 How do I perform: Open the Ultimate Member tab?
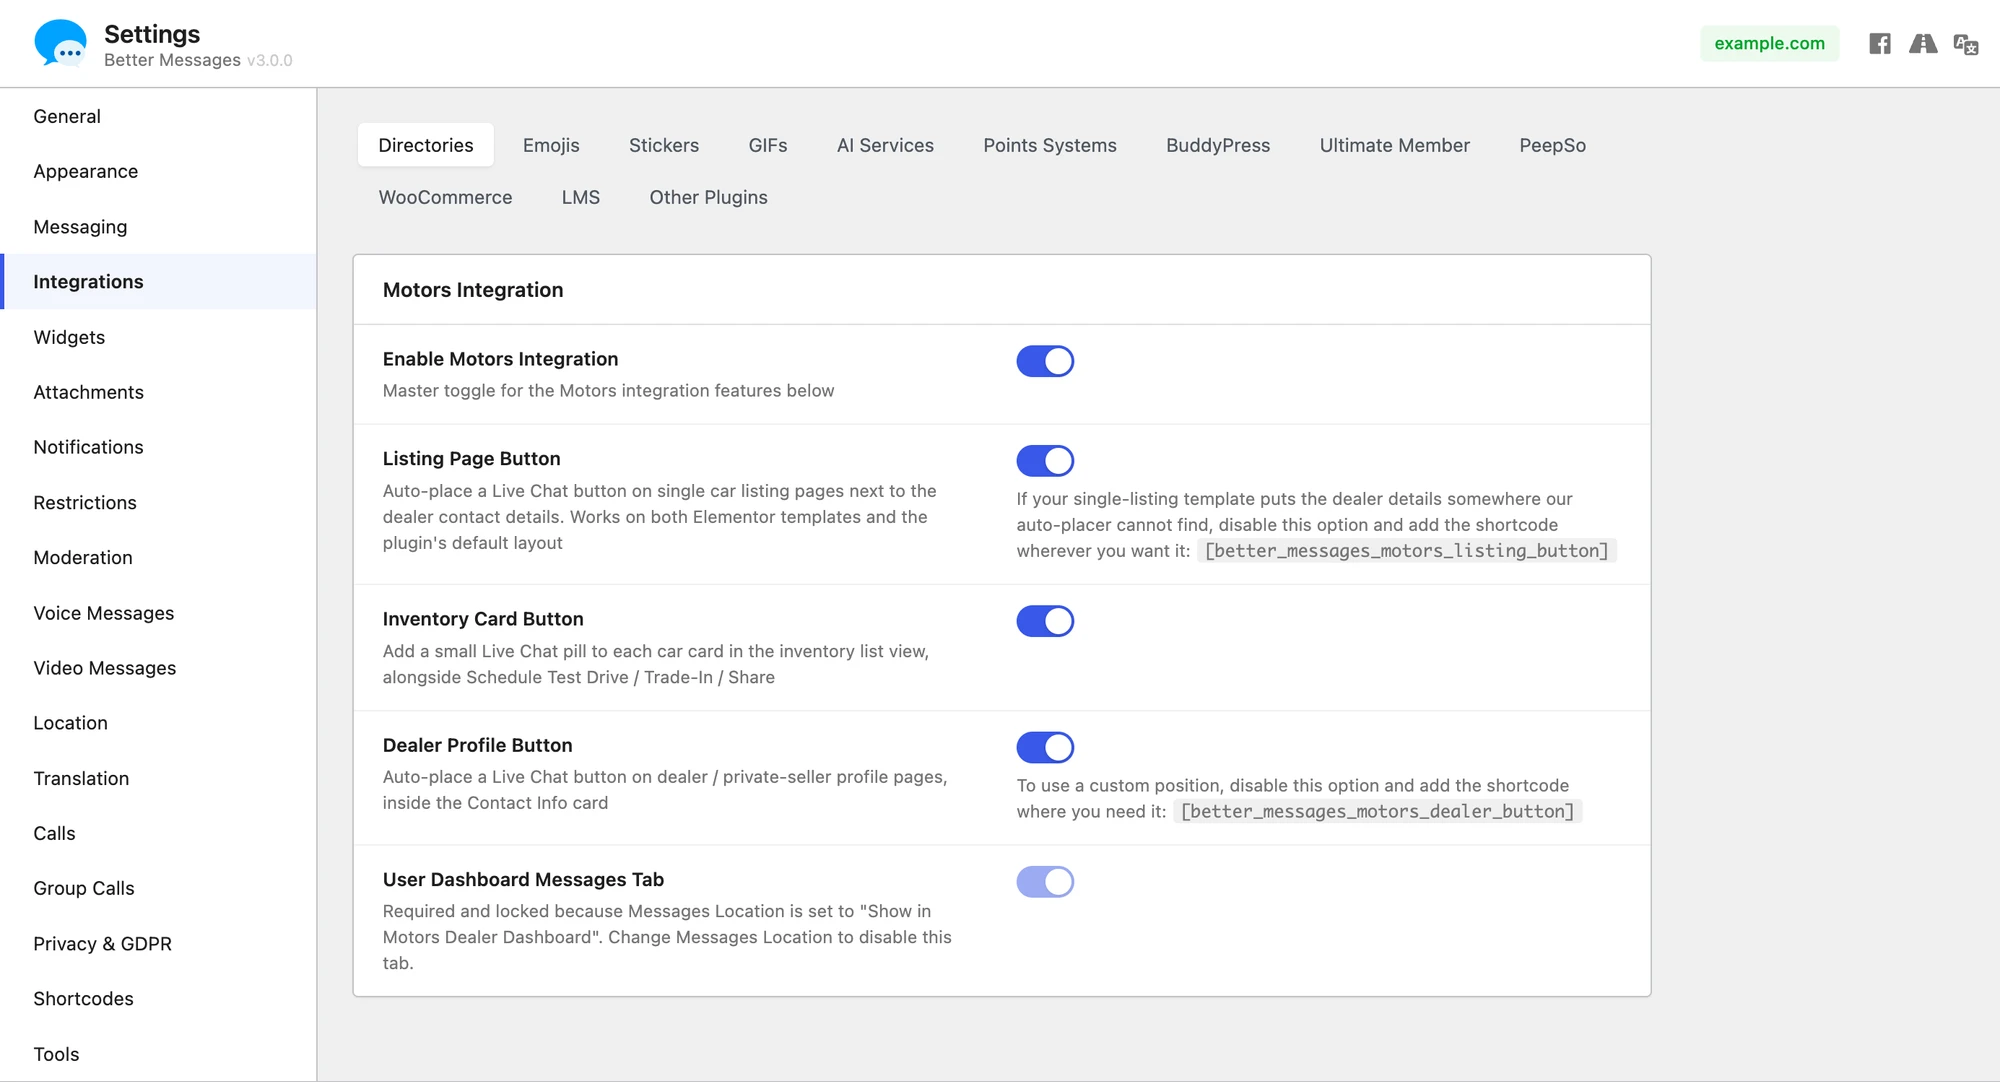pos(1395,145)
